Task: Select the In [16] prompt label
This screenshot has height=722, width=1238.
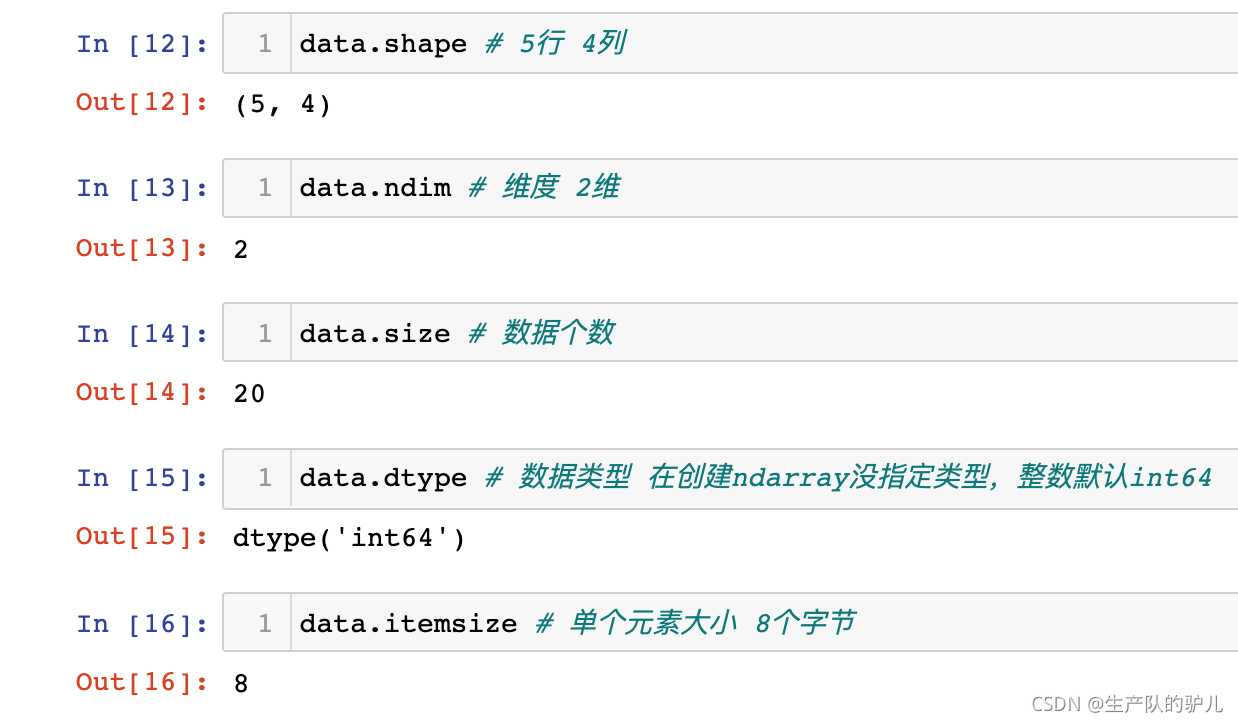Action: click(143, 624)
